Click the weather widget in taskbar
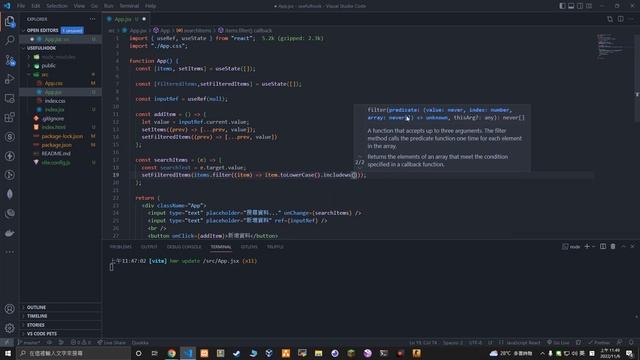 511,353
